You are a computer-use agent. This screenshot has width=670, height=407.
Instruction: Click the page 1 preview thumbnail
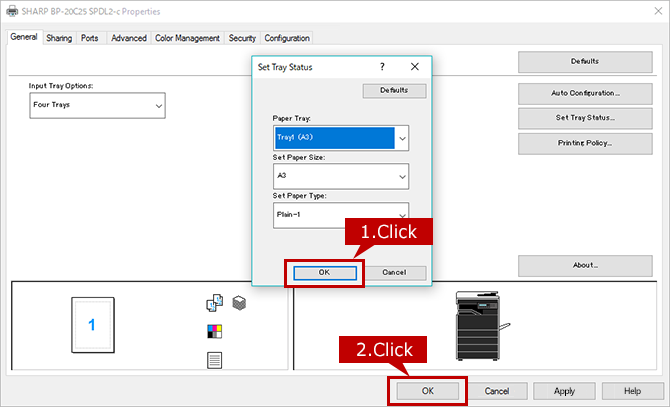[93, 325]
